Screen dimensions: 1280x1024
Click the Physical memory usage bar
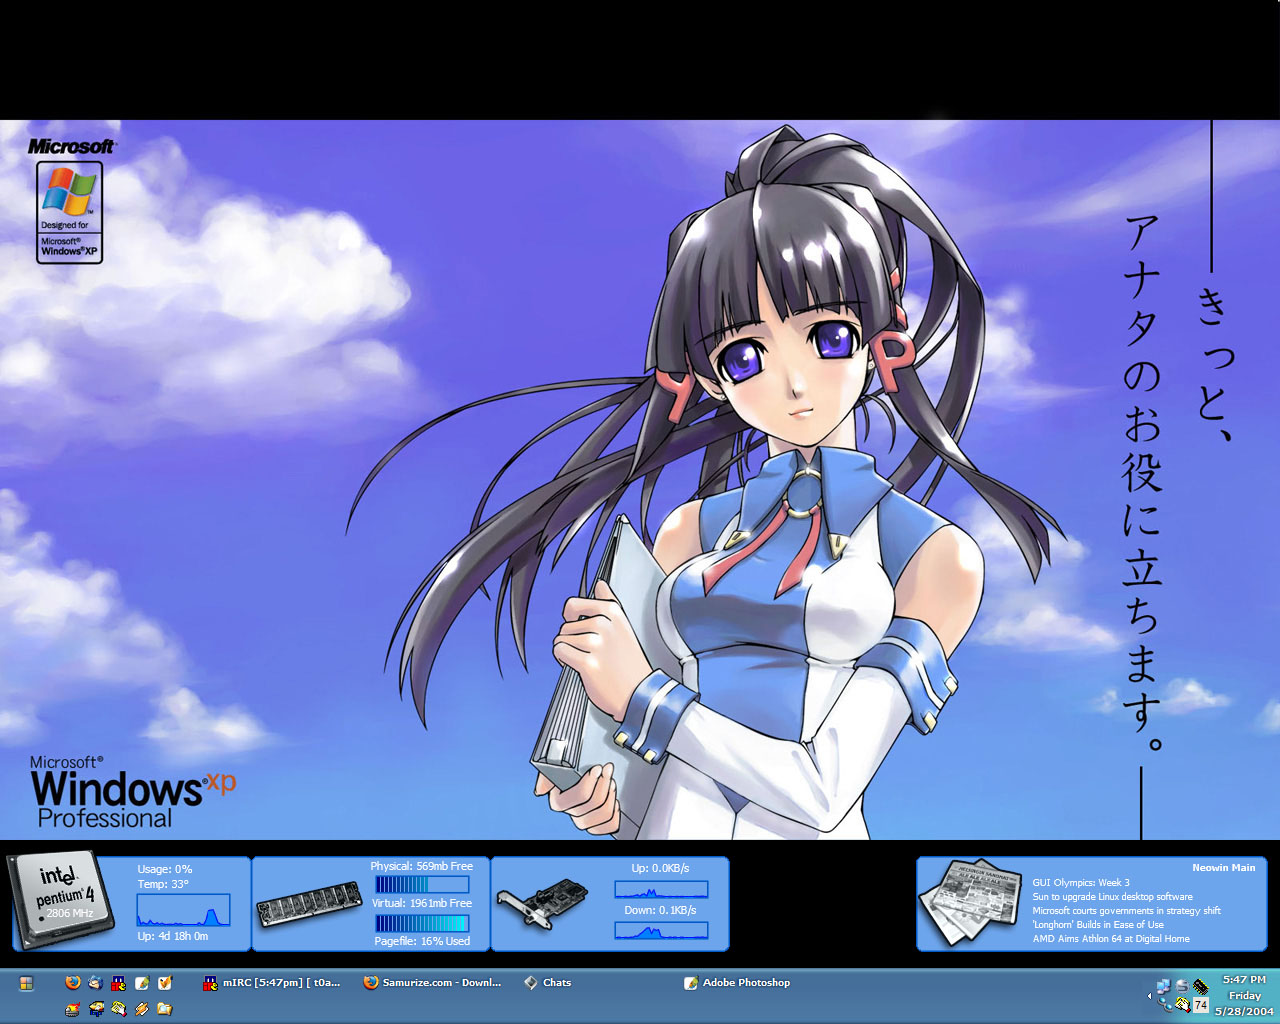click(x=422, y=885)
